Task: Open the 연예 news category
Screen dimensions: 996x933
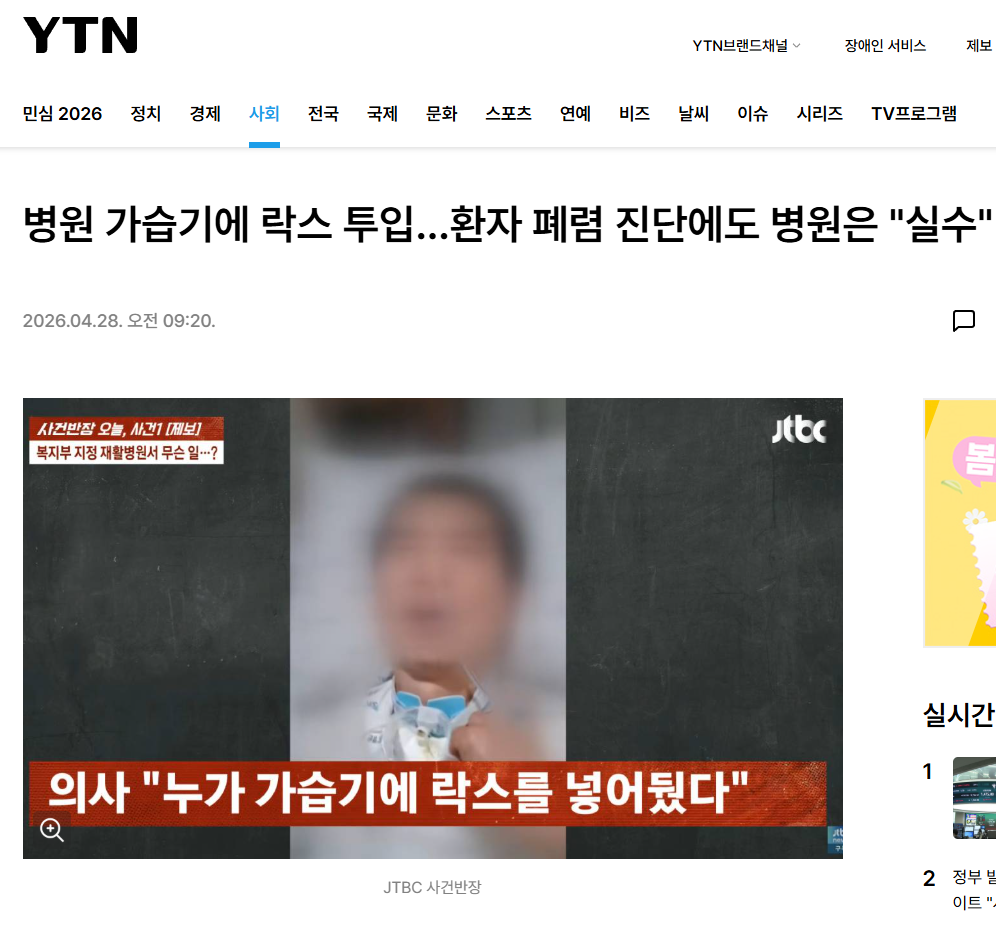Action: pyautogui.click(x=574, y=113)
